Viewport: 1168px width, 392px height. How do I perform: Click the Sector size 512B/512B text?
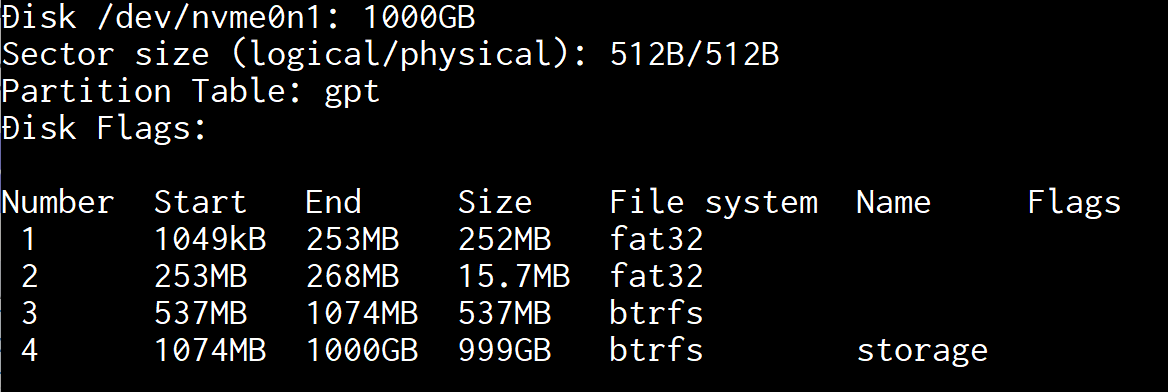click(x=390, y=55)
